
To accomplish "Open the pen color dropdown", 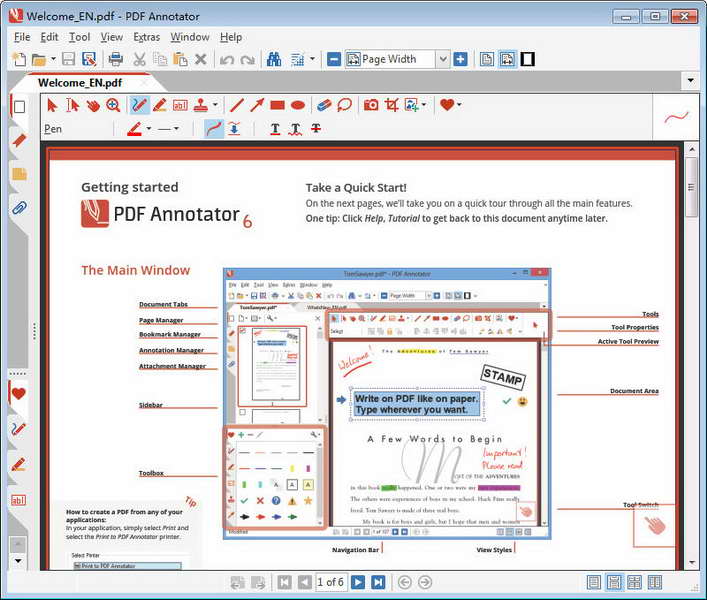I will (x=149, y=128).
